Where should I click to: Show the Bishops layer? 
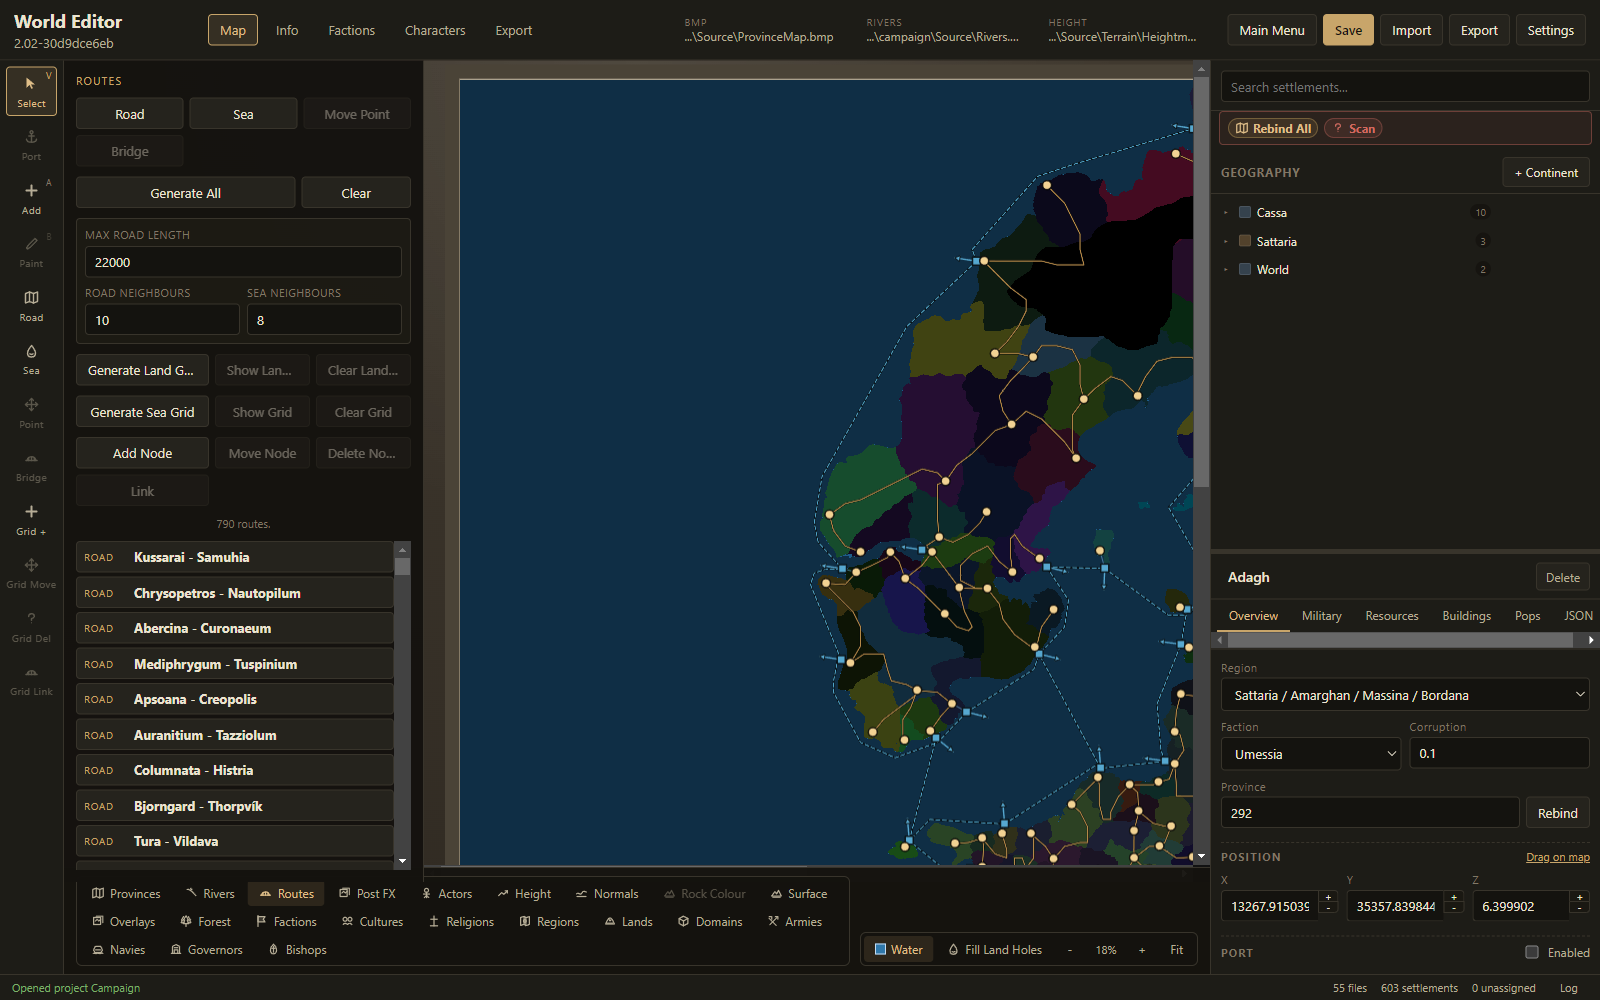click(x=298, y=950)
